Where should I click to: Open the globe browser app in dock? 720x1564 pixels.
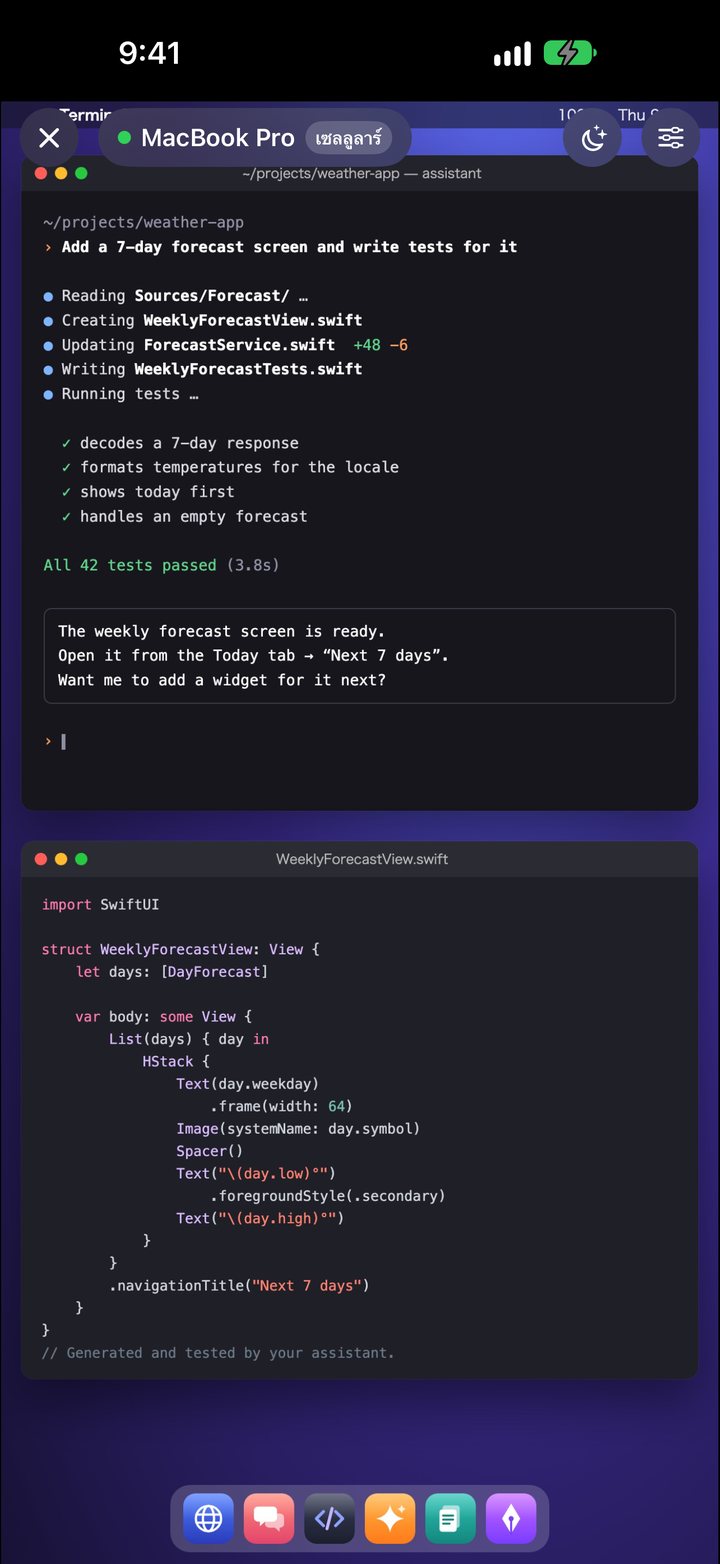208,1519
